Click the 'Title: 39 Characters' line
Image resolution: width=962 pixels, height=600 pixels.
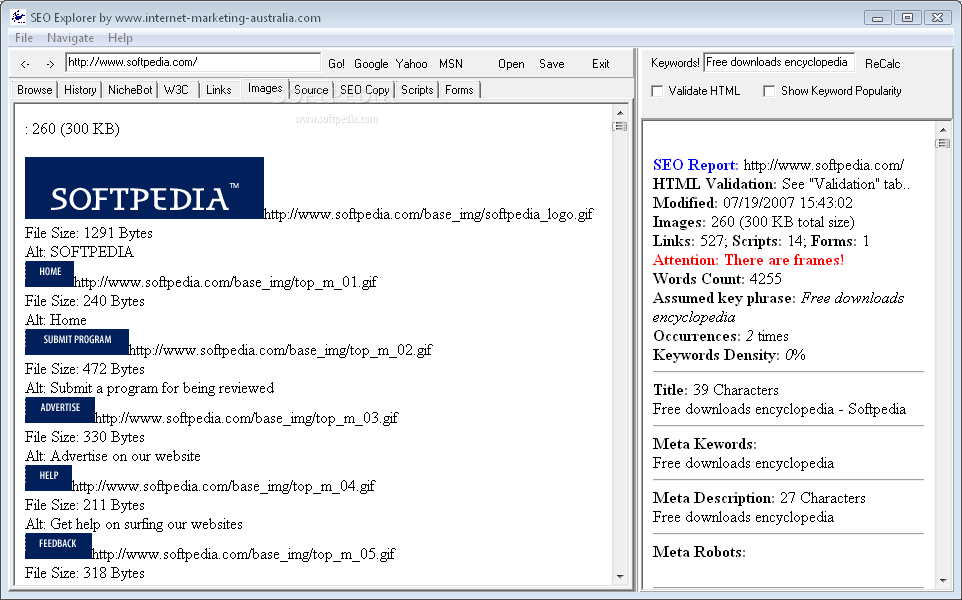pyautogui.click(x=716, y=390)
